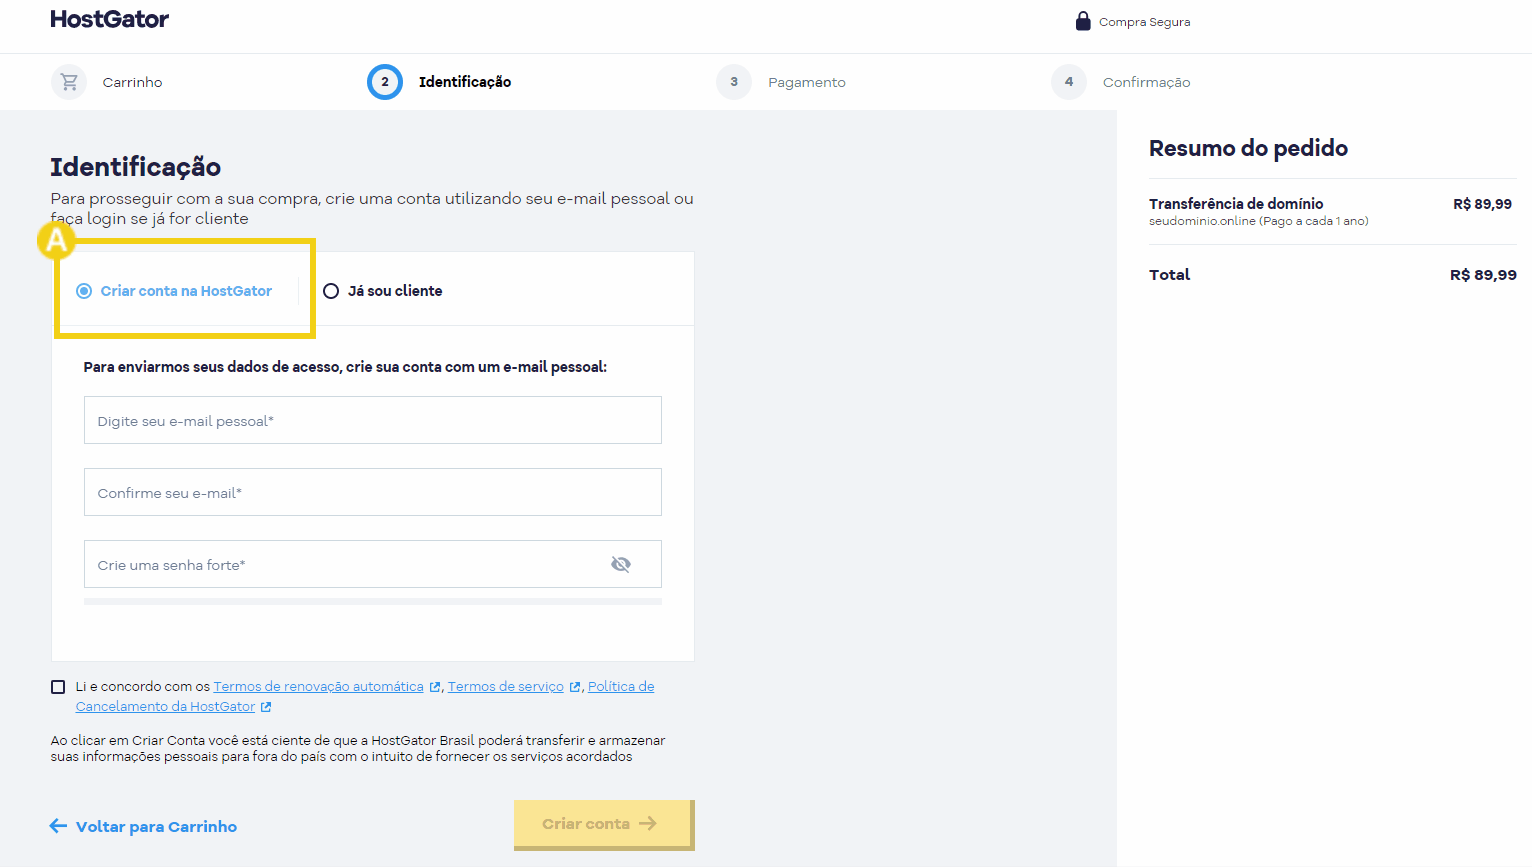Screen dimensions: 1532x867
Task: Click Voltar para Carrinho link
Action: point(156,827)
